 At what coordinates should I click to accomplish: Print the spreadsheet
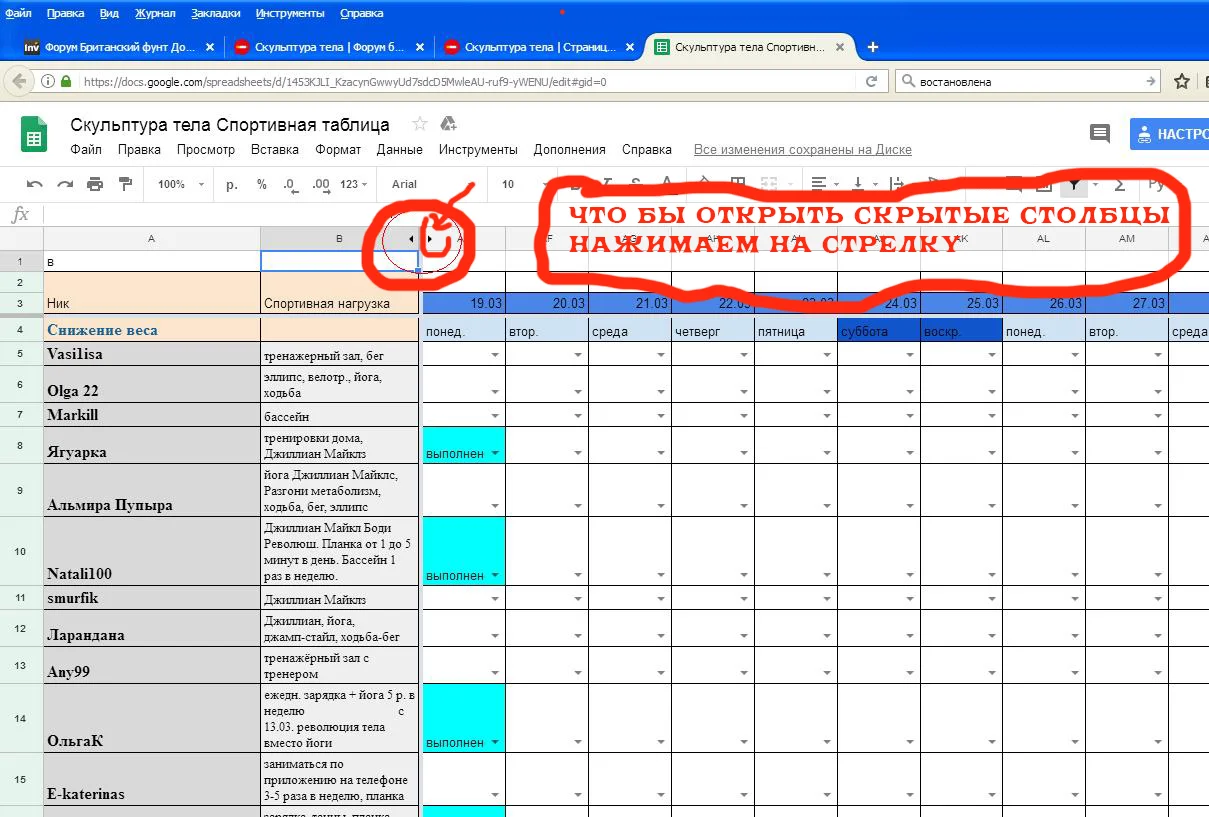pyautogui.click(x=95, y=185)
